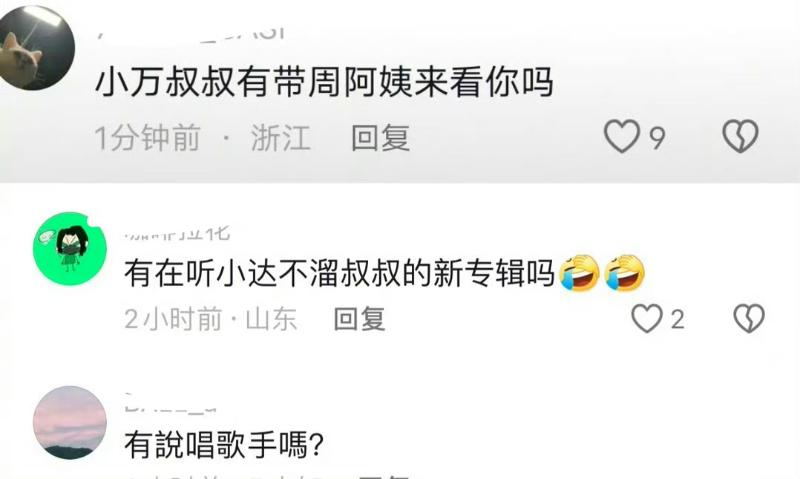Tap the 浙江 location label
Screen dimensions: 800x479
[281, 138]
